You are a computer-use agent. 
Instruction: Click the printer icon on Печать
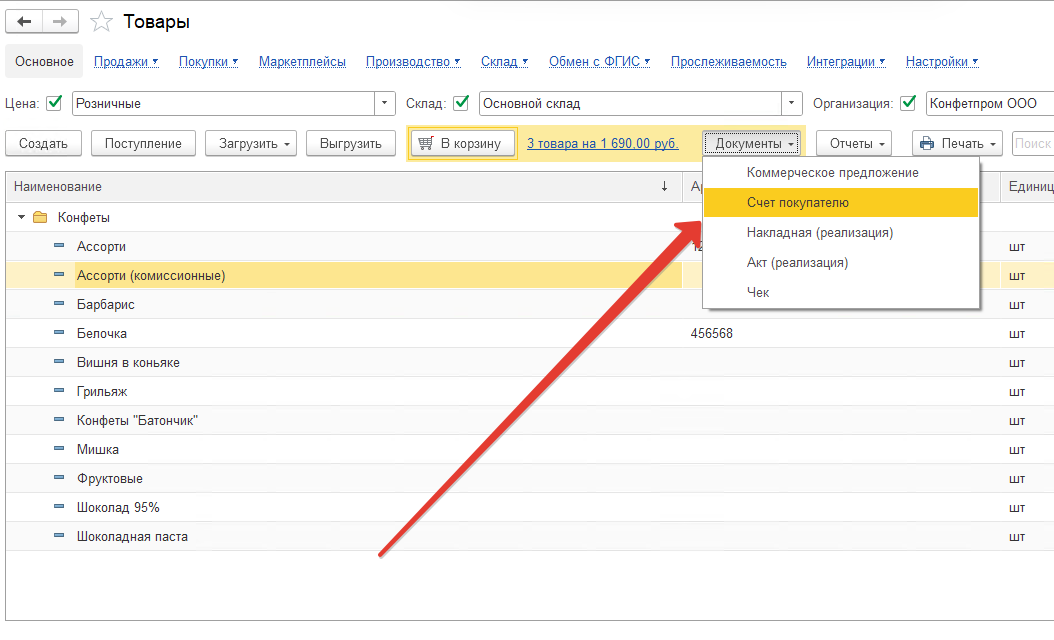(927, 143)
